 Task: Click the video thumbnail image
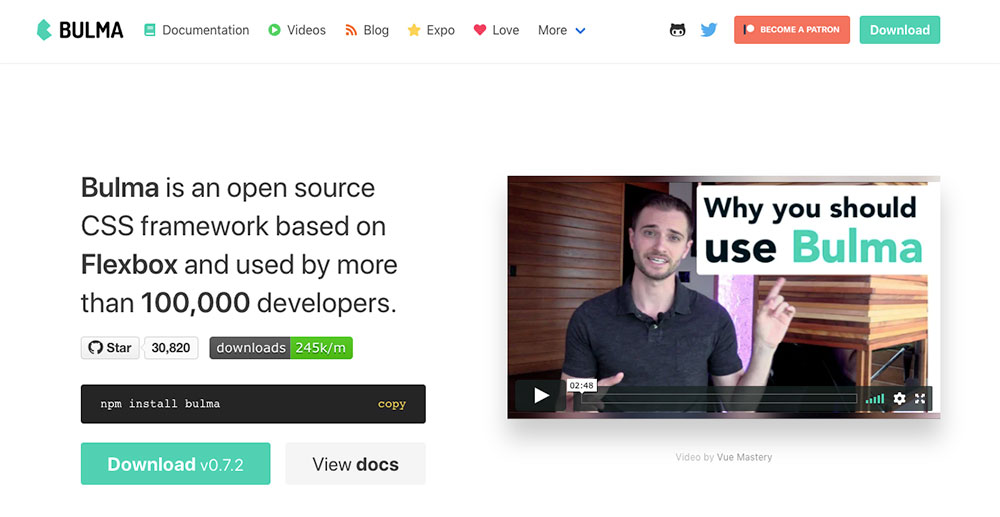(x=723, y=297)
